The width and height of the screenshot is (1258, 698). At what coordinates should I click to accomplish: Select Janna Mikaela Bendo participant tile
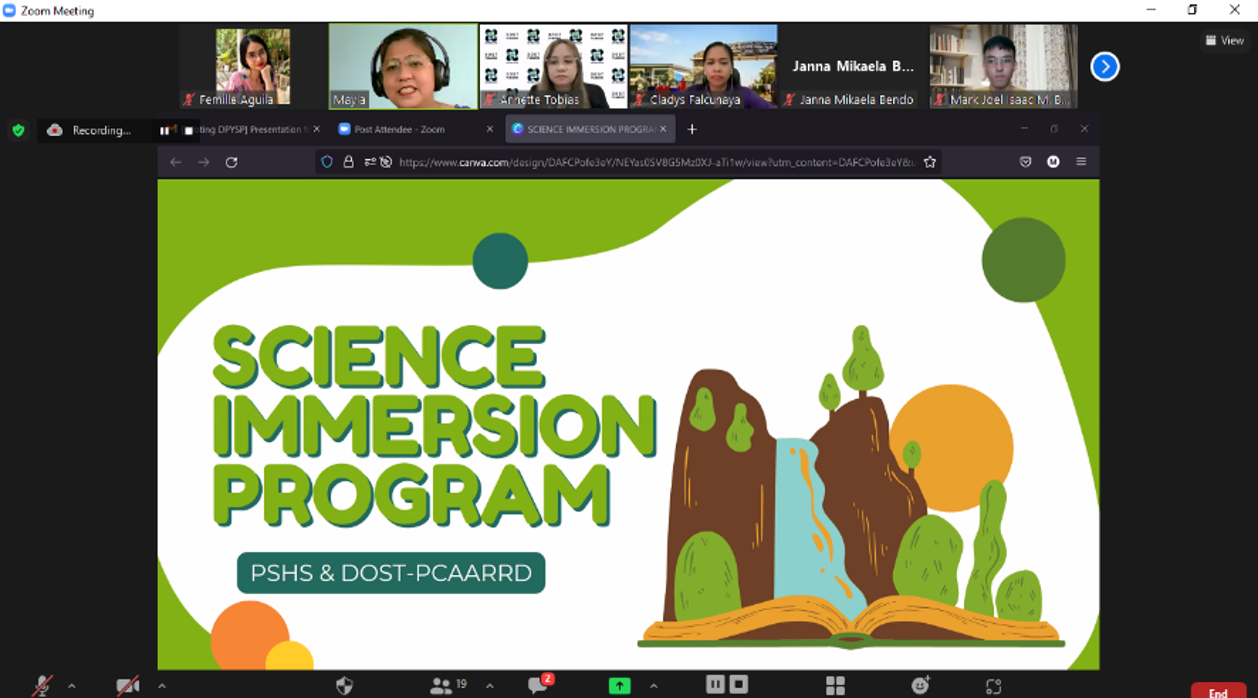[853, 66]
